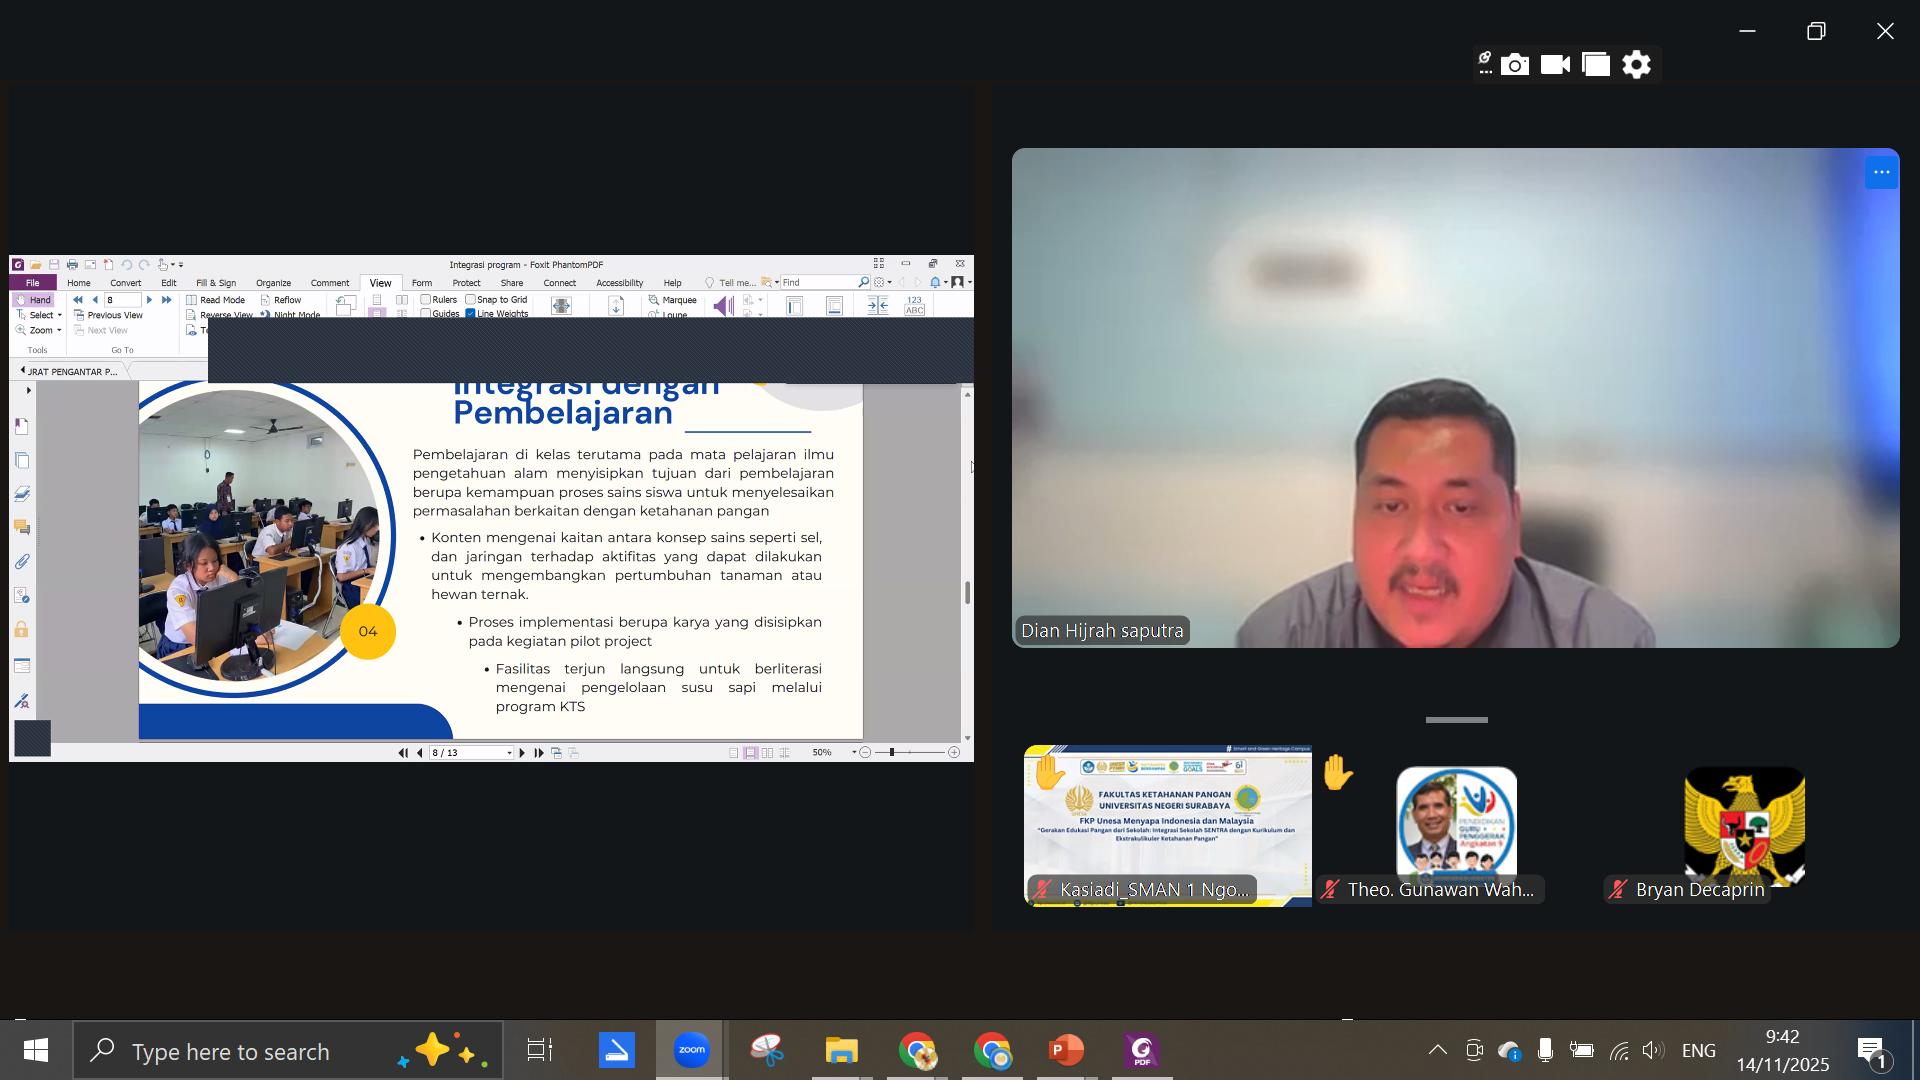Click the camera screenshot icon in Zoom toolbar
Screen dimensions: 1920x1080
point(1515,65)
